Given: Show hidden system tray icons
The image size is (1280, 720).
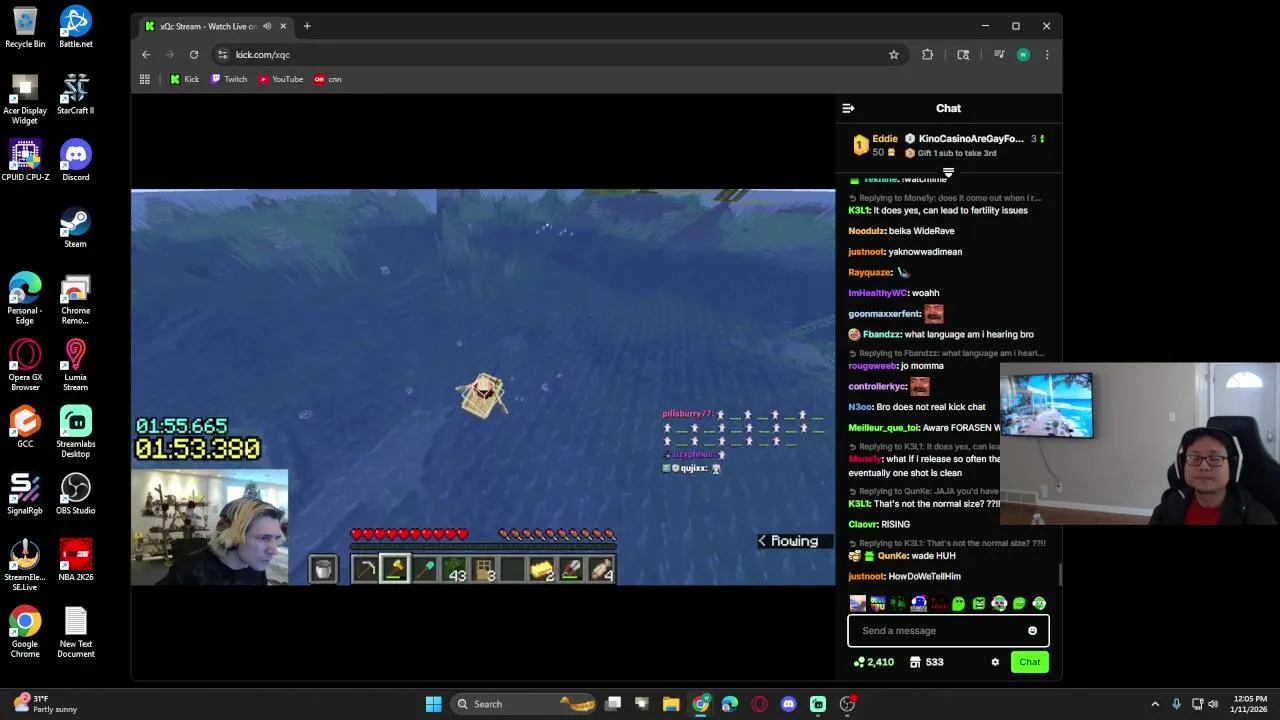Looking at the screenshot, I should [1155, 704].
